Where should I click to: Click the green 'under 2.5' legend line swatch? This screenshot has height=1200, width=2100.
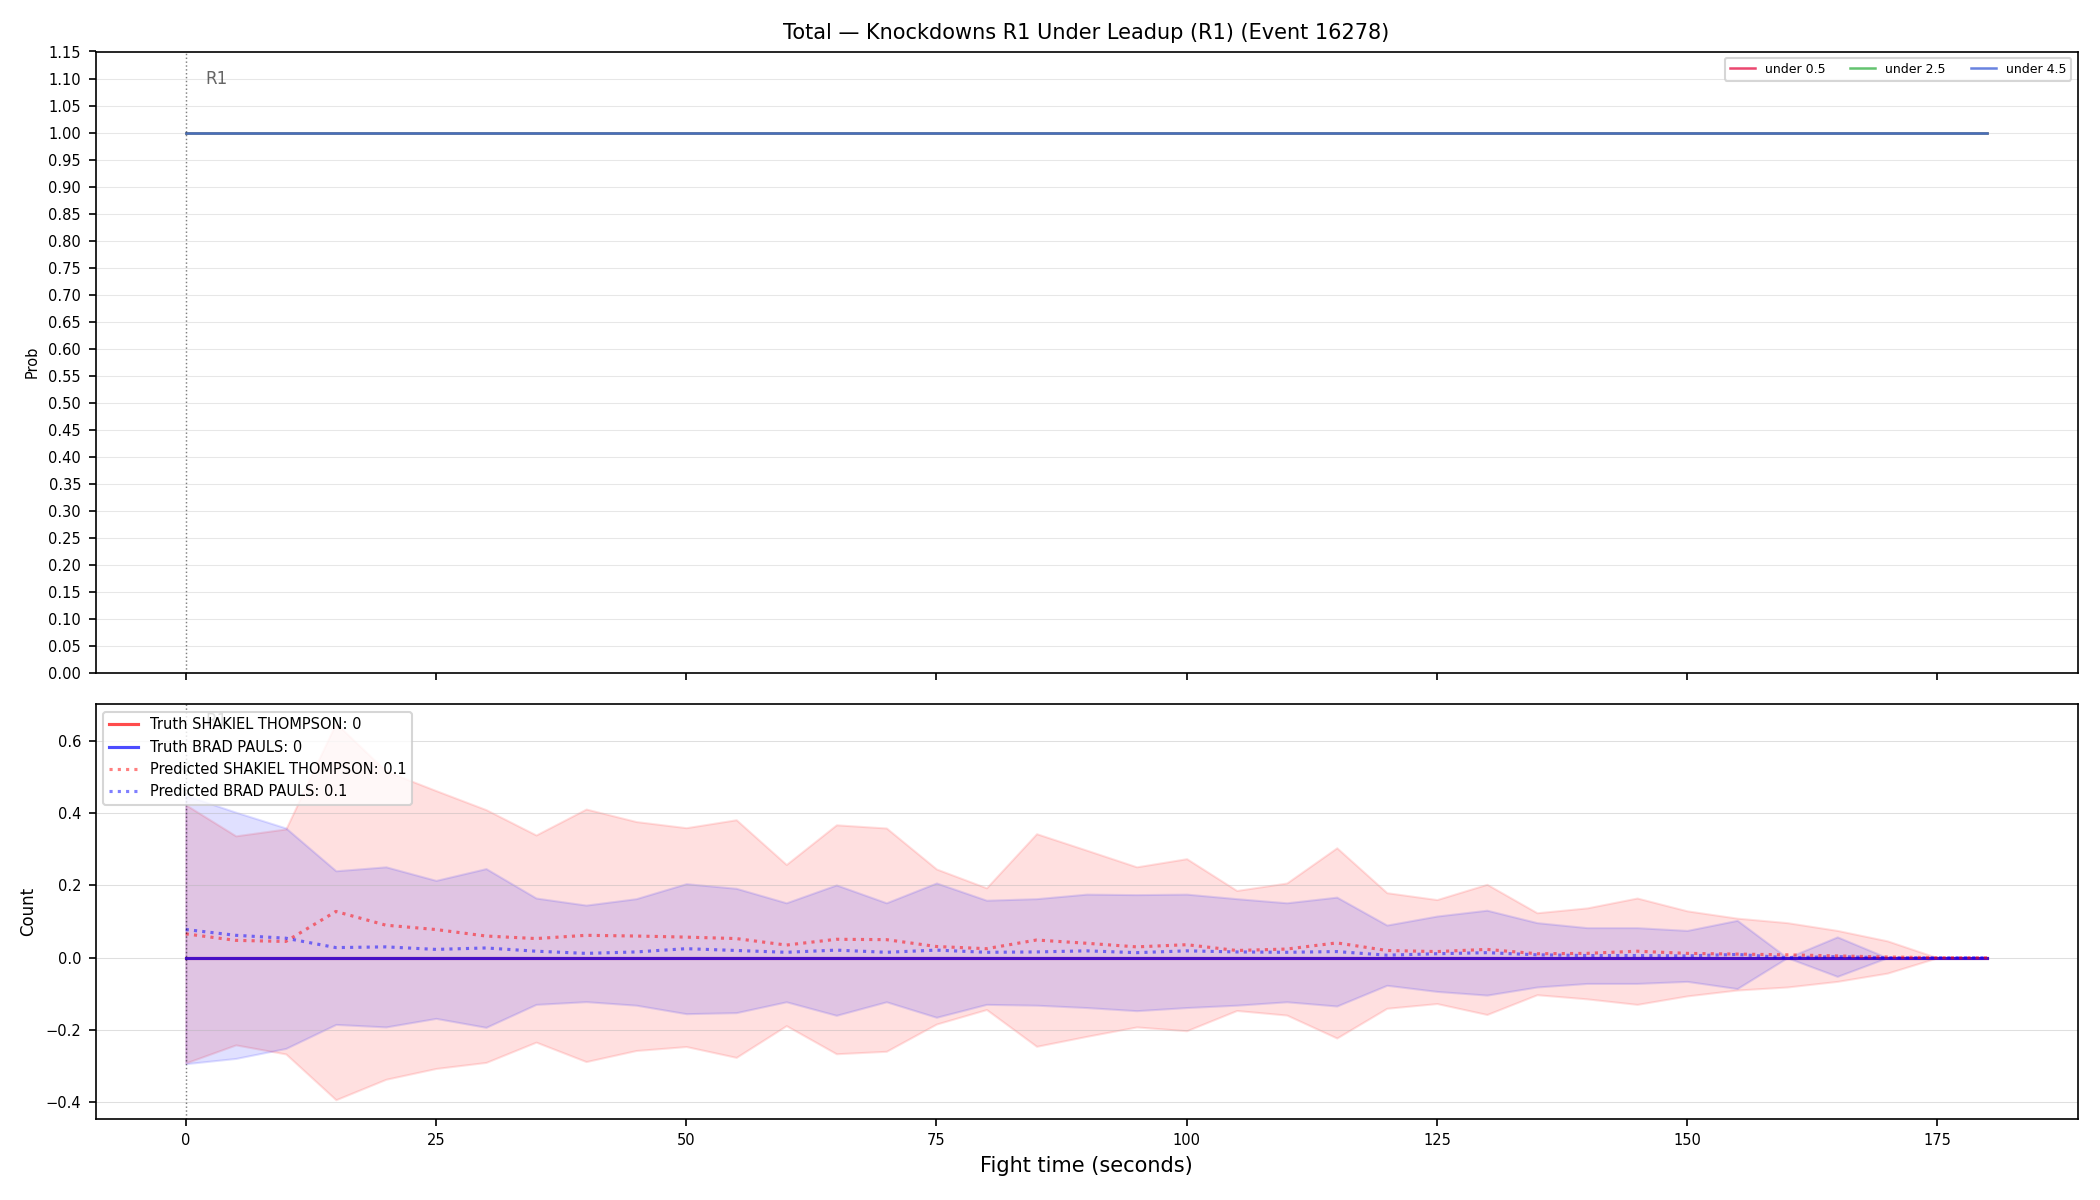point(1863,69)
